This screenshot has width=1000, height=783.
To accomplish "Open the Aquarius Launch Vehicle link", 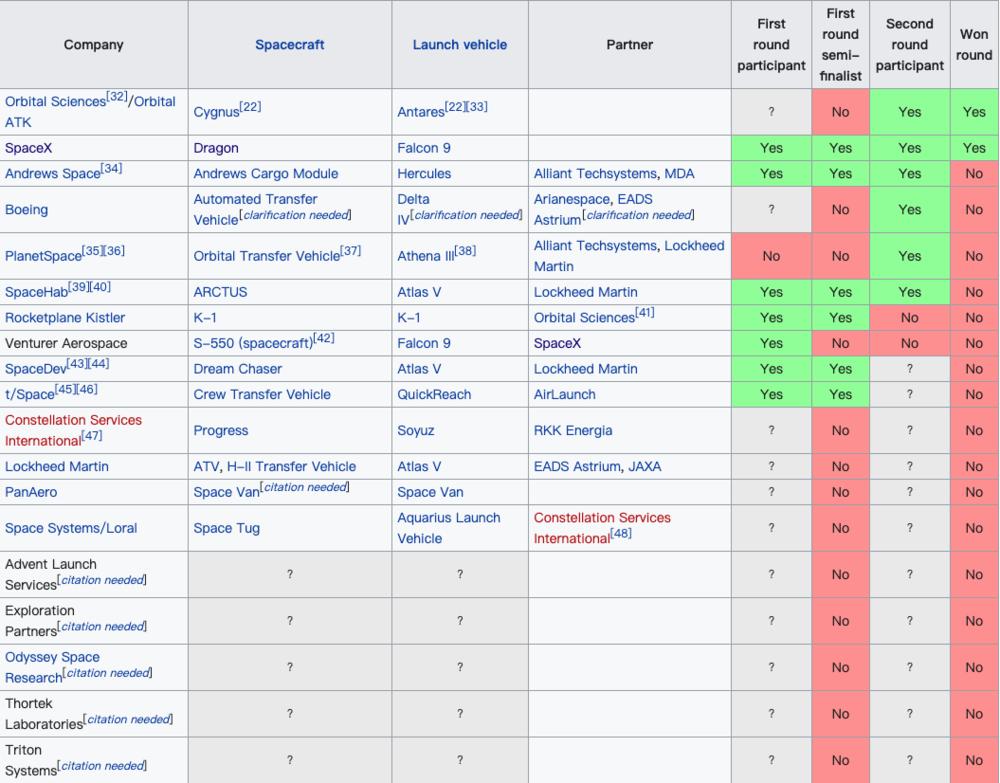I will click(448, 518).
